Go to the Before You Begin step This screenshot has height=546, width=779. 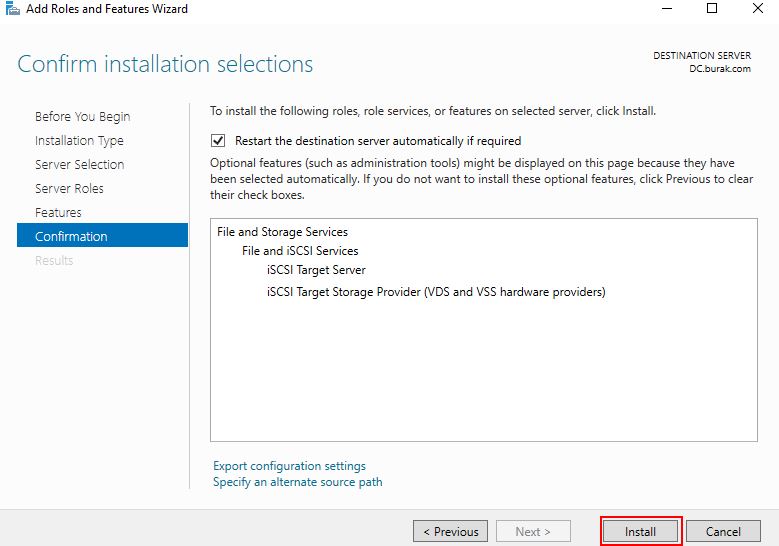[82, 116]
